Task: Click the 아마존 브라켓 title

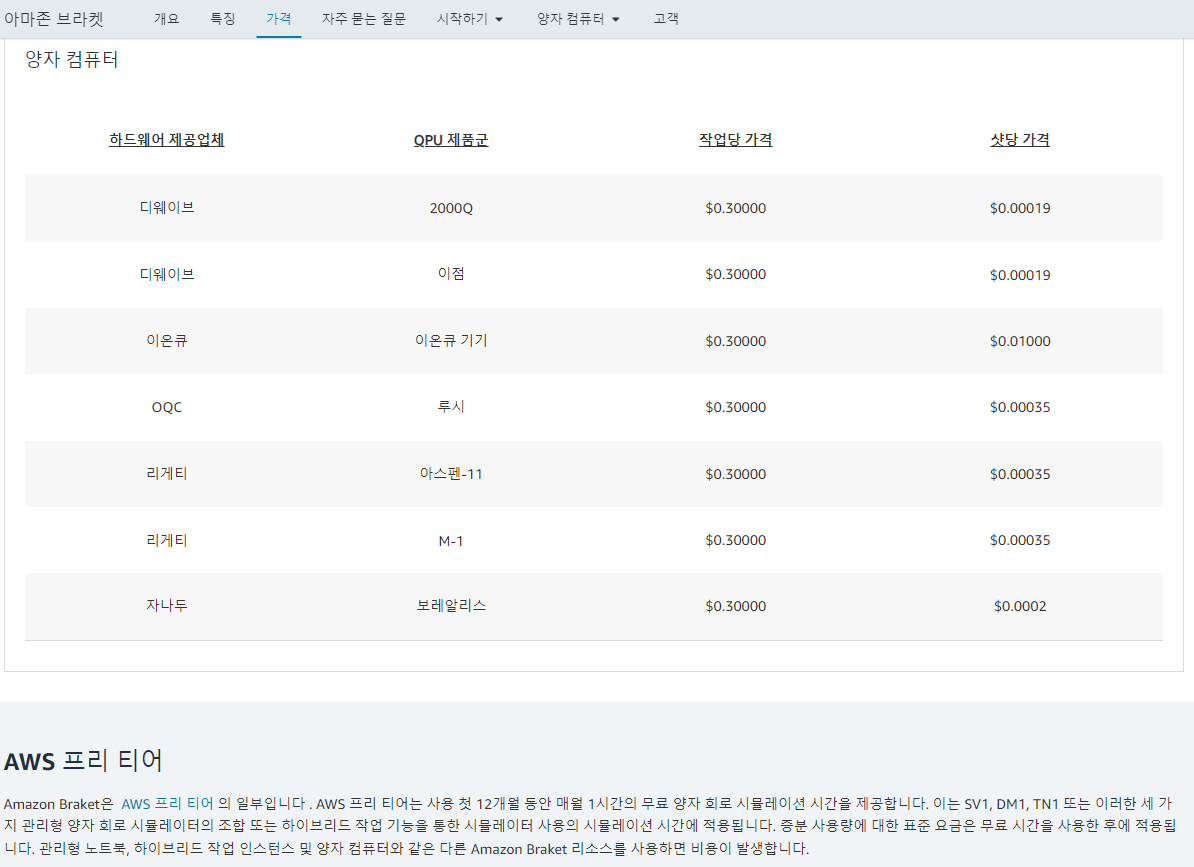Action: click(54, 18)
